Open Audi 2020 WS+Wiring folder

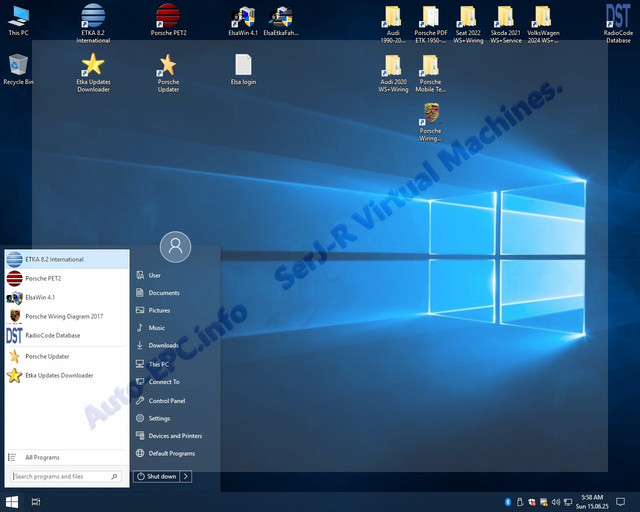coord(393,73)
